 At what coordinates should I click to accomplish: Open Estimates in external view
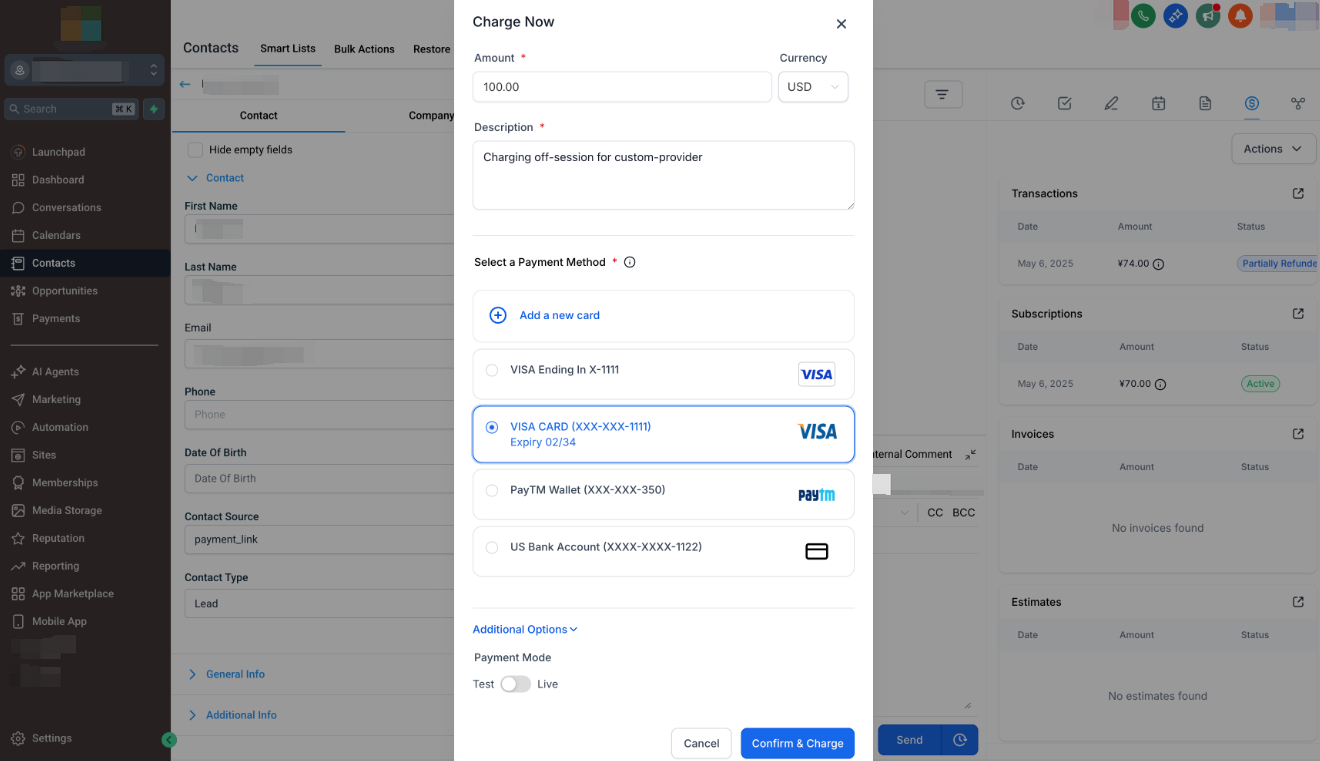pyautogui.click(x=1298, y=602)
